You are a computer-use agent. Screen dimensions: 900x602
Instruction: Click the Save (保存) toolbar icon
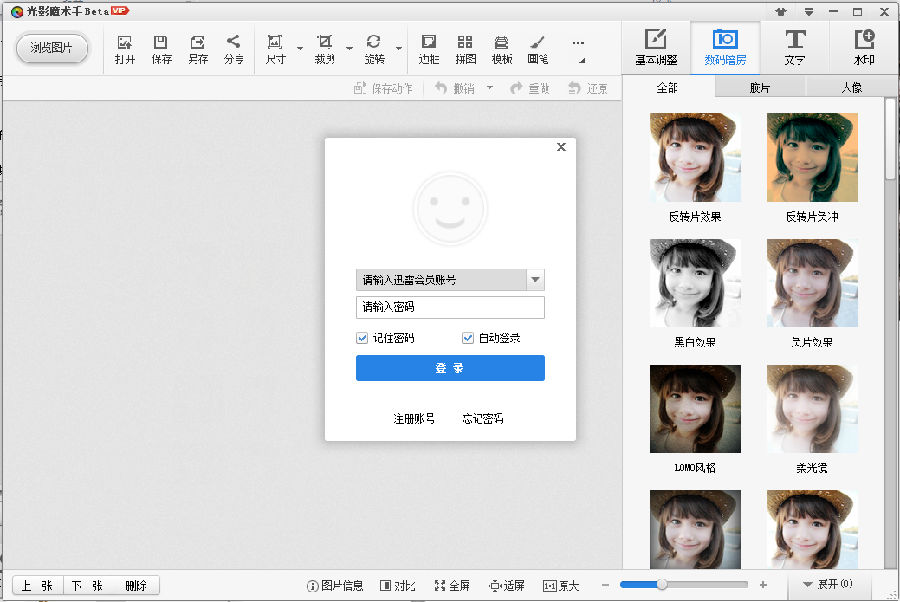tap(160, 48)
